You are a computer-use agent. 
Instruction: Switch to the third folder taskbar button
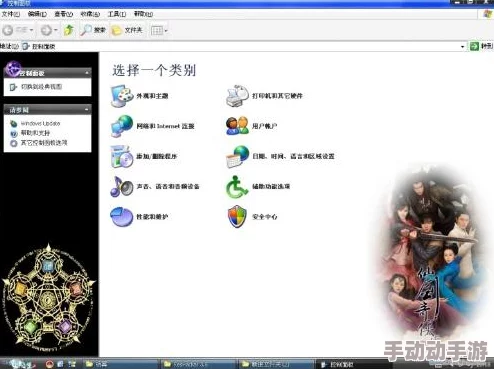click(277, 364)
